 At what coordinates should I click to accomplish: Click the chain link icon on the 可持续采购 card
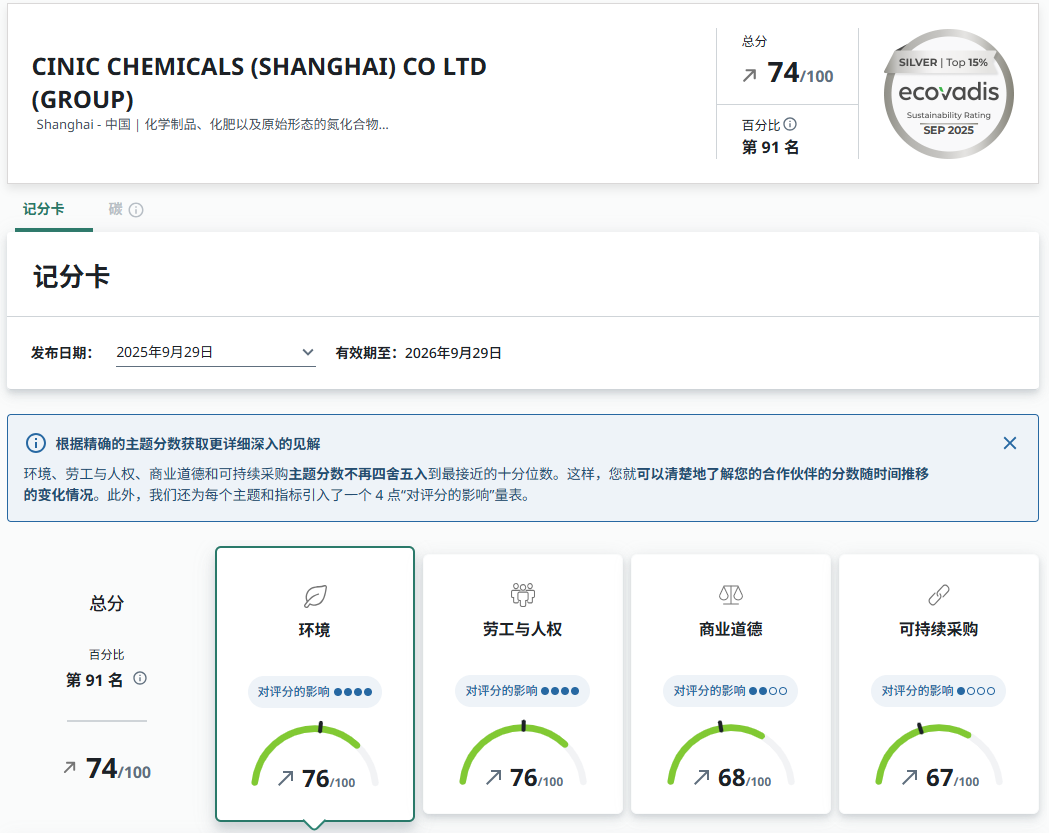[x=938, y=596]
